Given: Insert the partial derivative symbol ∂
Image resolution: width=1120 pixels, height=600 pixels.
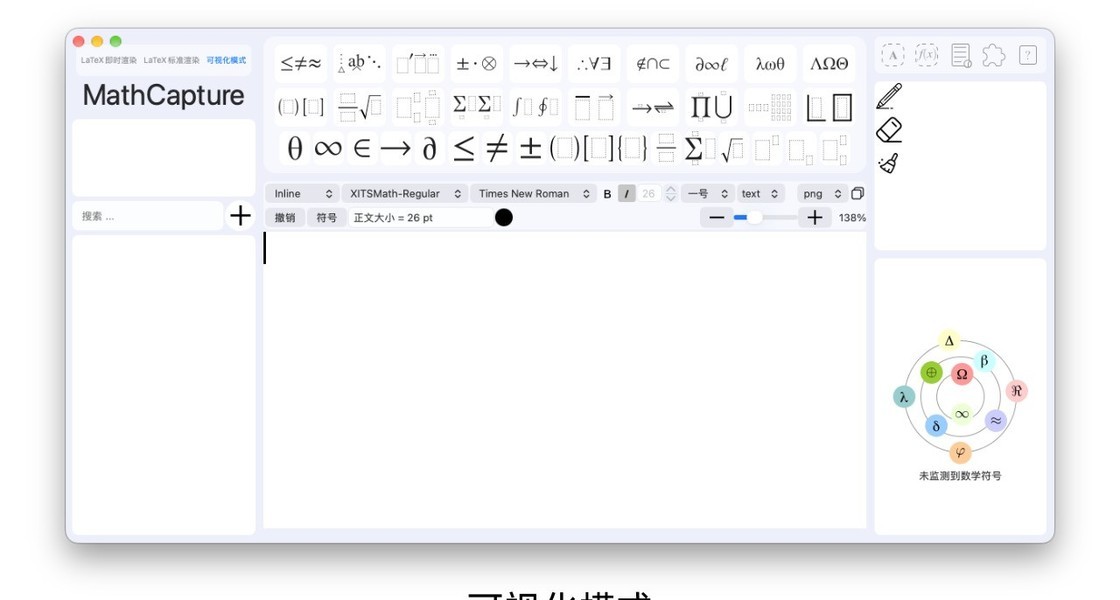Looking at the screenshot, I should [x=429, y=149].
